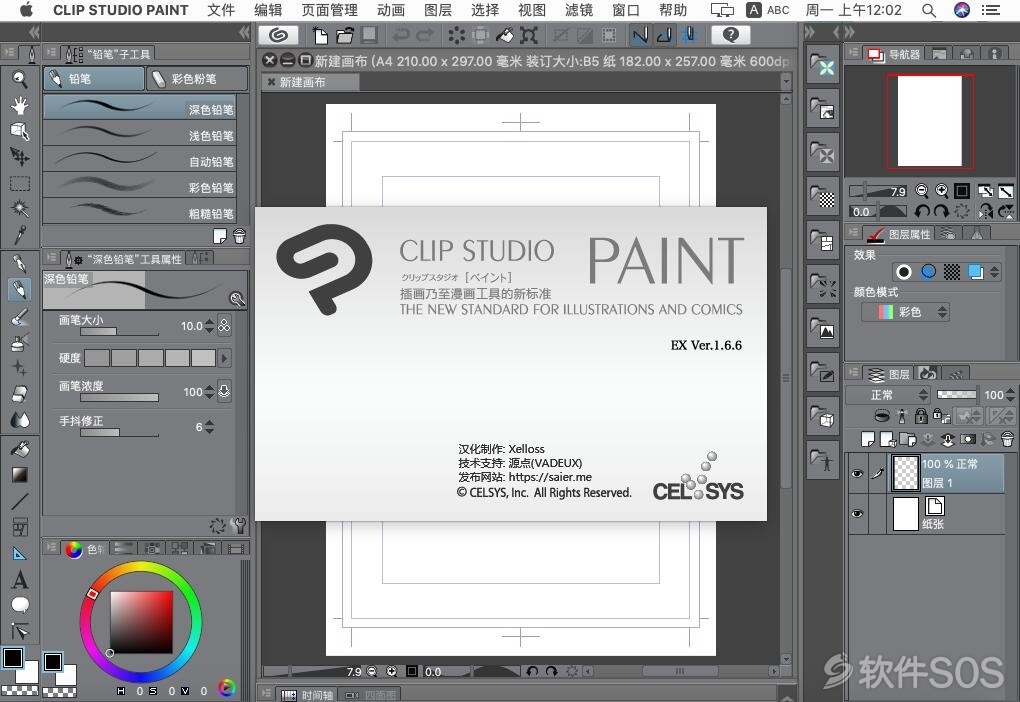The width and height of the screenshot is (1020, 702).
Task: Toggle snap to special ruler icon
Action: (664, 35)
